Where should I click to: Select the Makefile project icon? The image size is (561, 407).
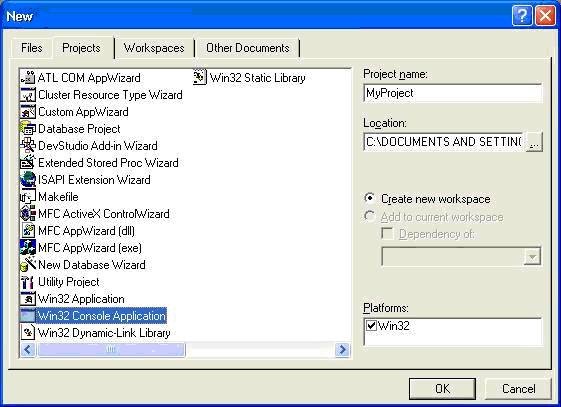coord(28,197)
